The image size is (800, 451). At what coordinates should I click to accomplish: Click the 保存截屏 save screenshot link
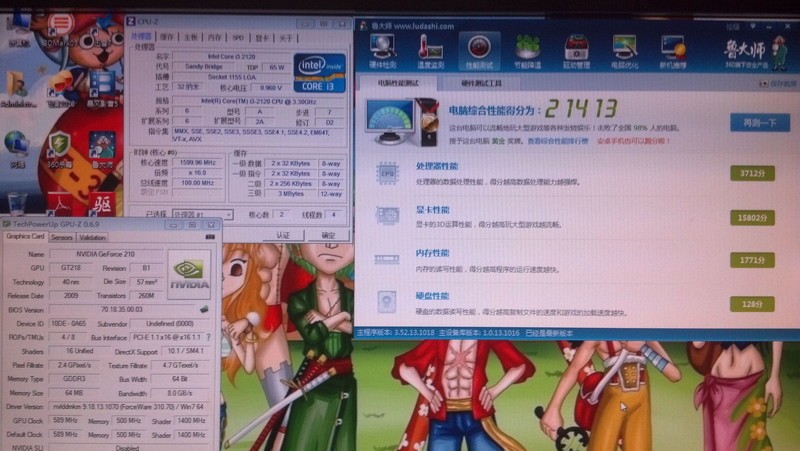pyautogui.click(x=778, y=84)
